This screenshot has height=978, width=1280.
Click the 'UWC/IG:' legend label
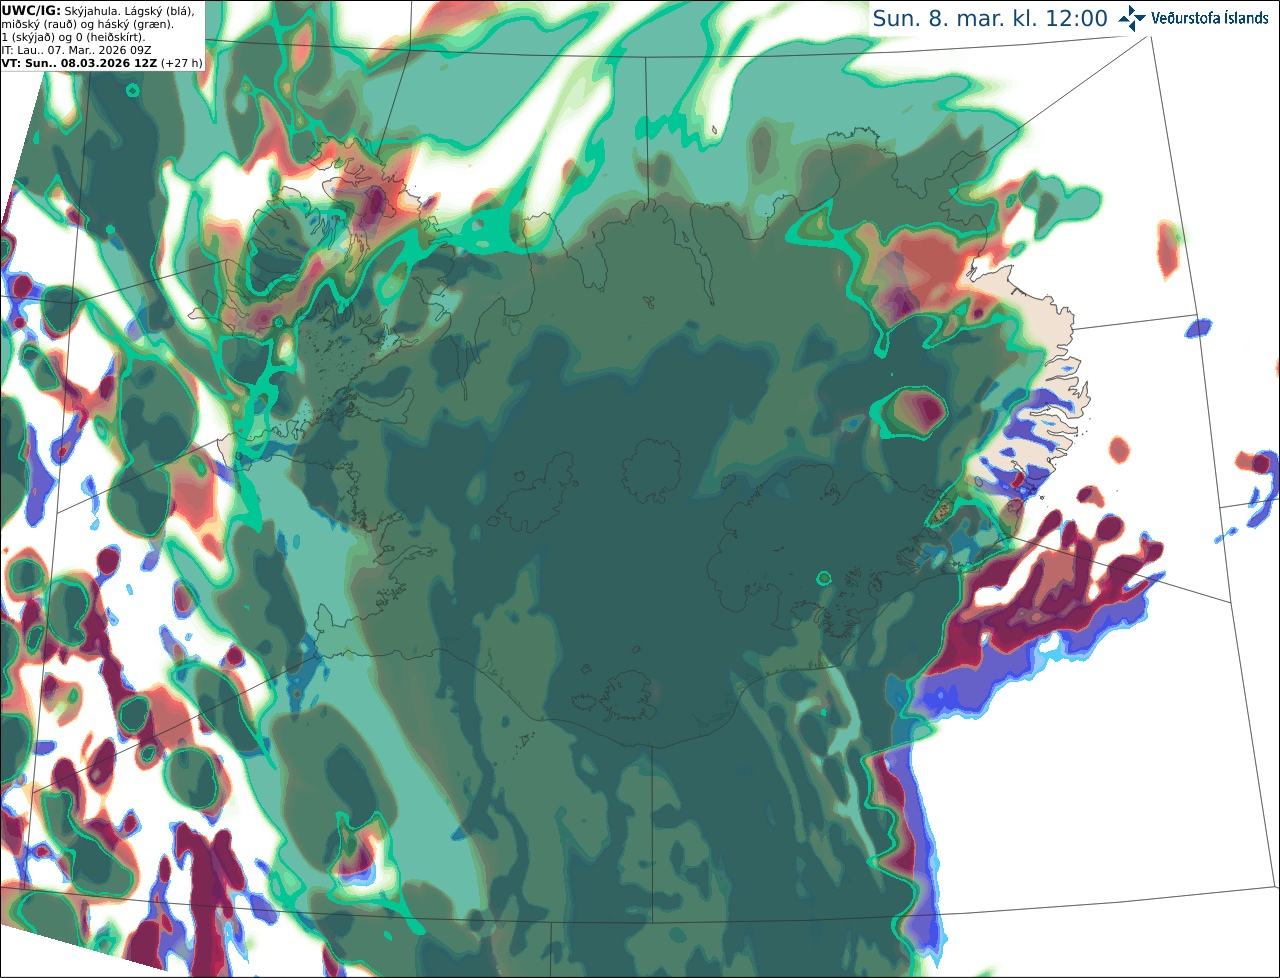tap(31, 11)
